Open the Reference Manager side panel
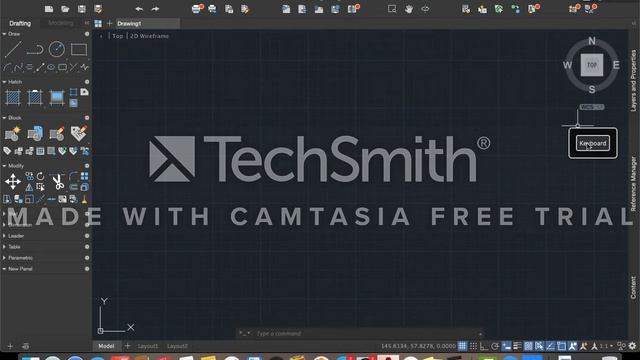The height and width of the screenshot is (360, 640). click(633, 184)
